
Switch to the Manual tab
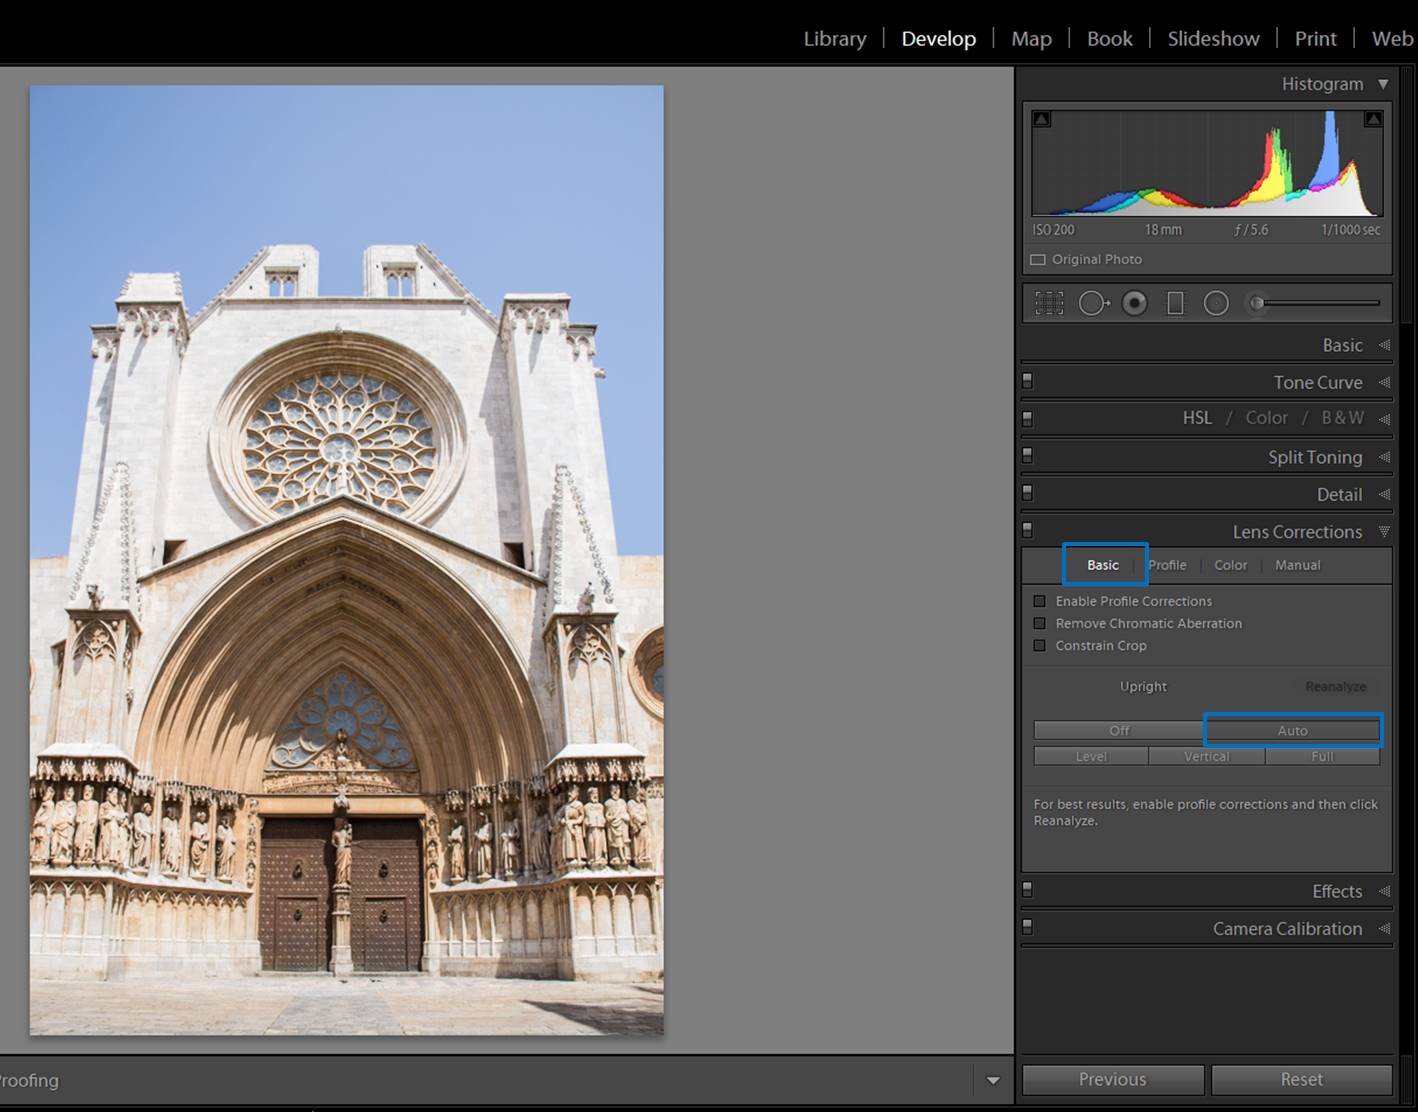coord(1297,565)
